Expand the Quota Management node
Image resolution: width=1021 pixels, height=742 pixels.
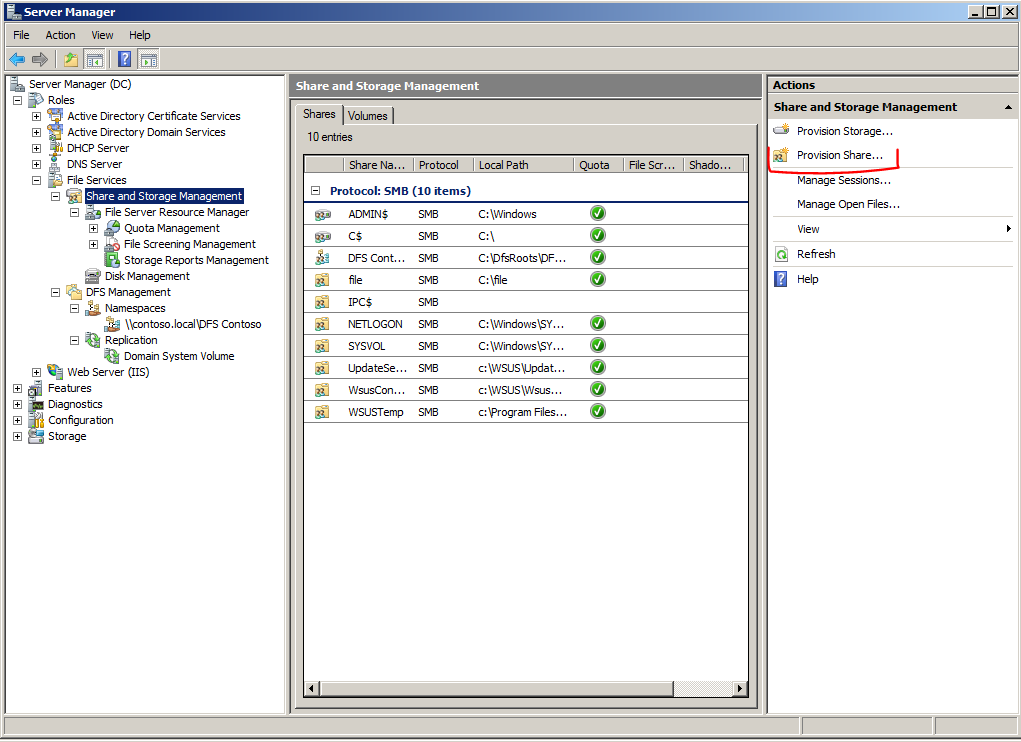[94, 228]
